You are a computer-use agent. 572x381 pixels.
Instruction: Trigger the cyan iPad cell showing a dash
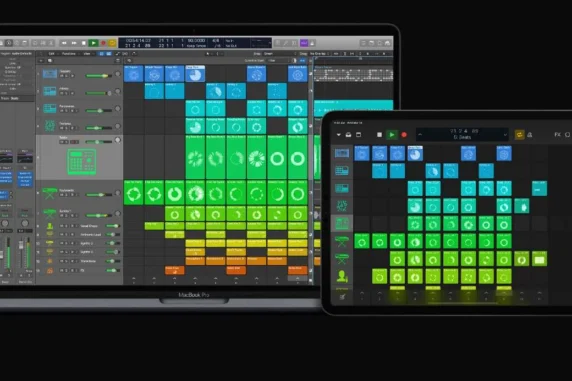(539, 189)
